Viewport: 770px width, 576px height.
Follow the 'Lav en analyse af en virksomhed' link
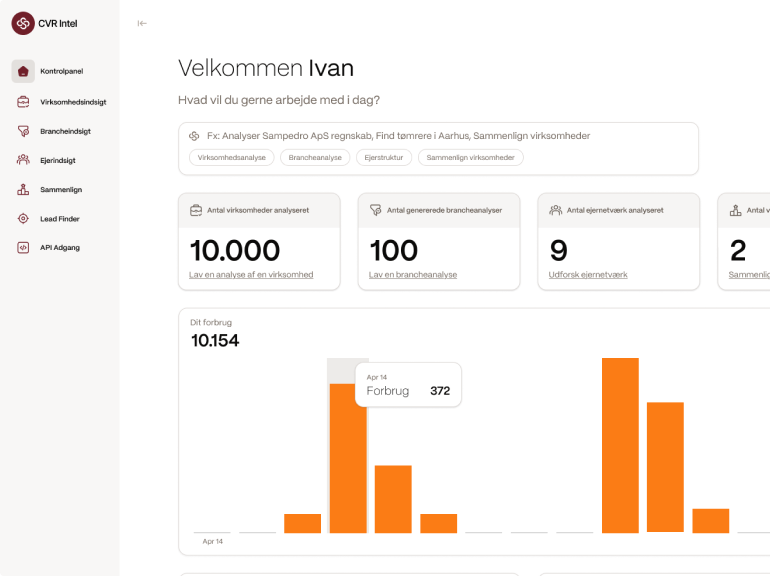[251, 275]
